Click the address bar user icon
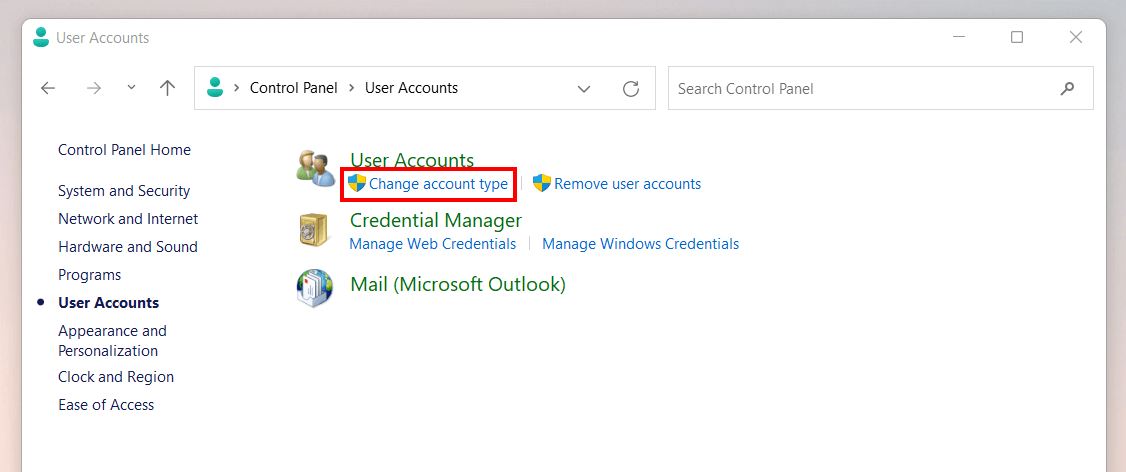This screenshot has width=1126, height=472. [214, 88]
